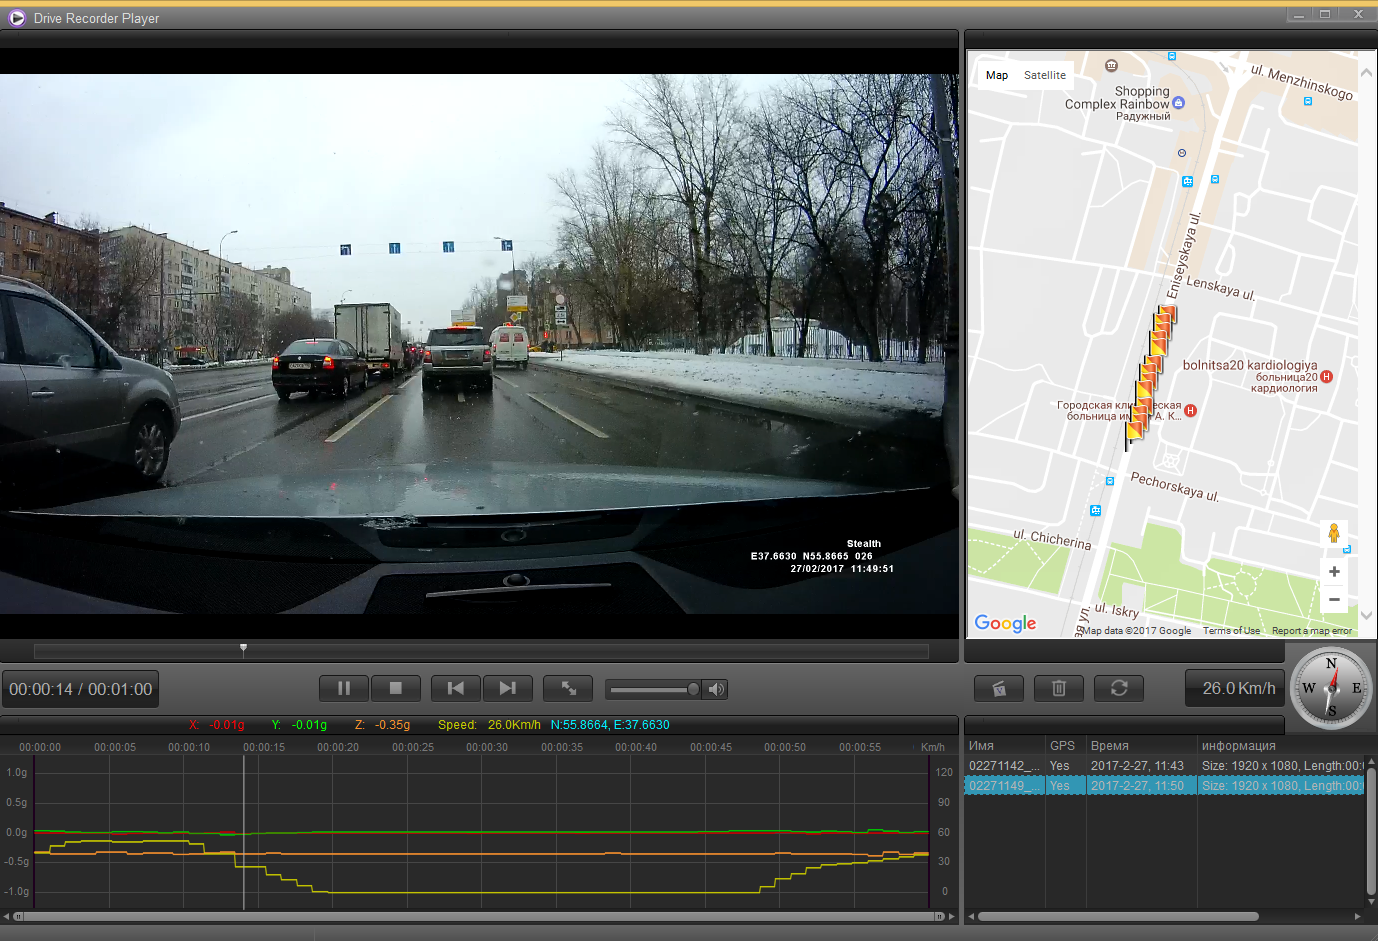Image resolution: width=1378 pixels, height=941 pixels.
Task: Stop the video with the stop button
Action: [x=396, y=688]
